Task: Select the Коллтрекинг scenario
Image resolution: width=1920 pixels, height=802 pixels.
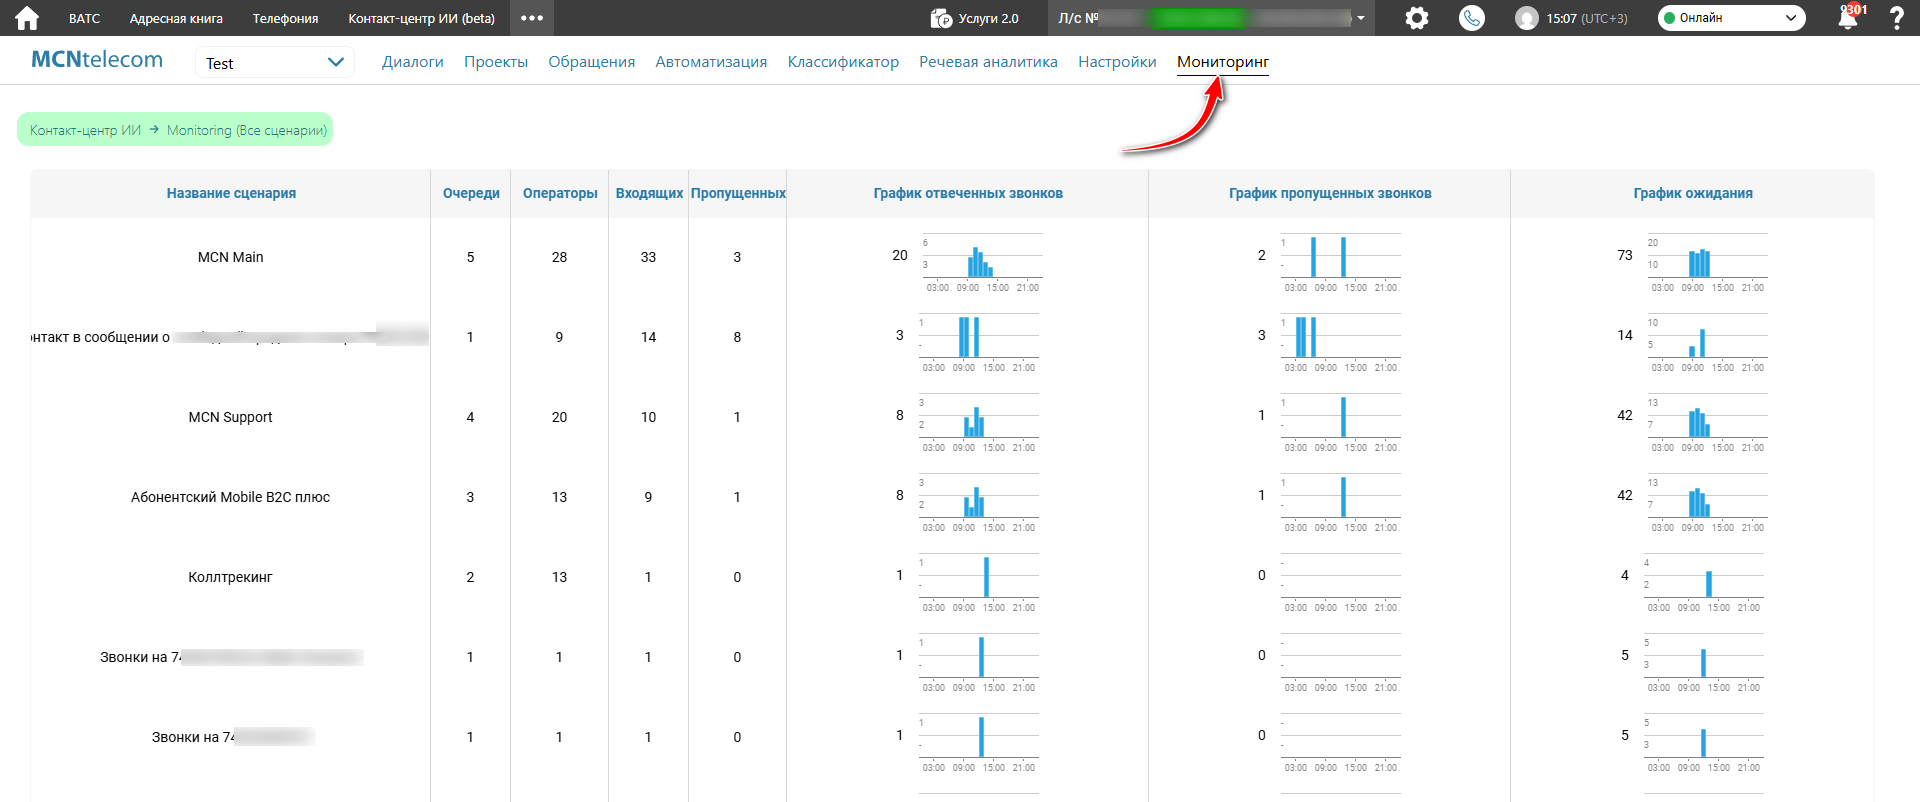Action: point(230,577)
